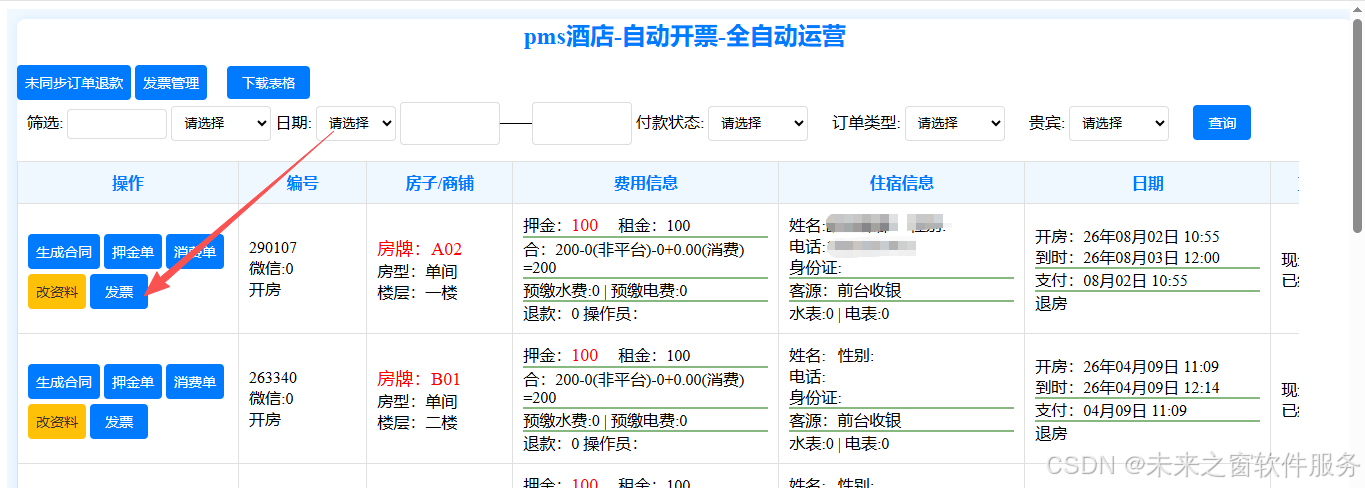
Task: Click the 下载表格 download button
Action: click(268, 83)
